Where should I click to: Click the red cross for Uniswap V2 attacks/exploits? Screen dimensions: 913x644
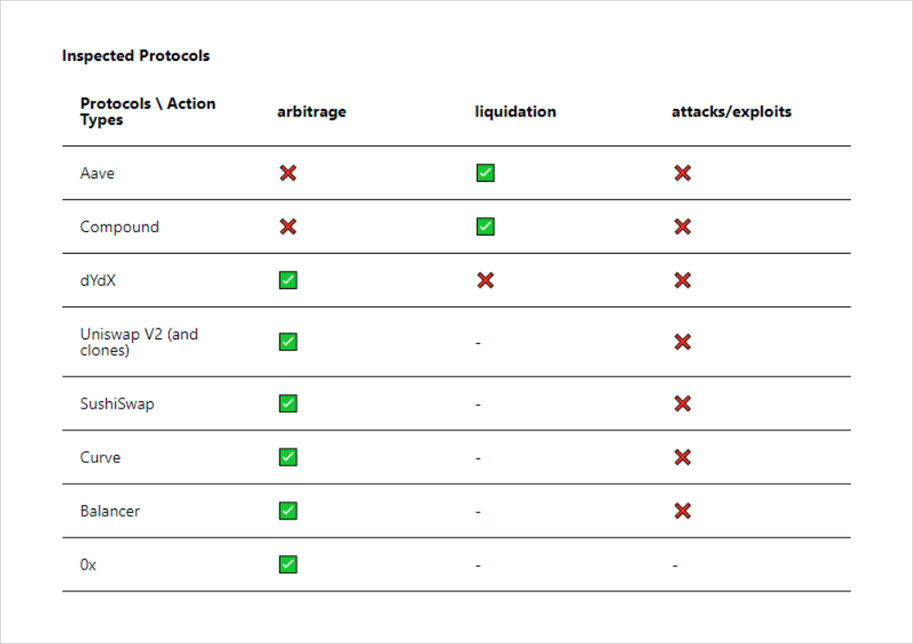point(682,342)
